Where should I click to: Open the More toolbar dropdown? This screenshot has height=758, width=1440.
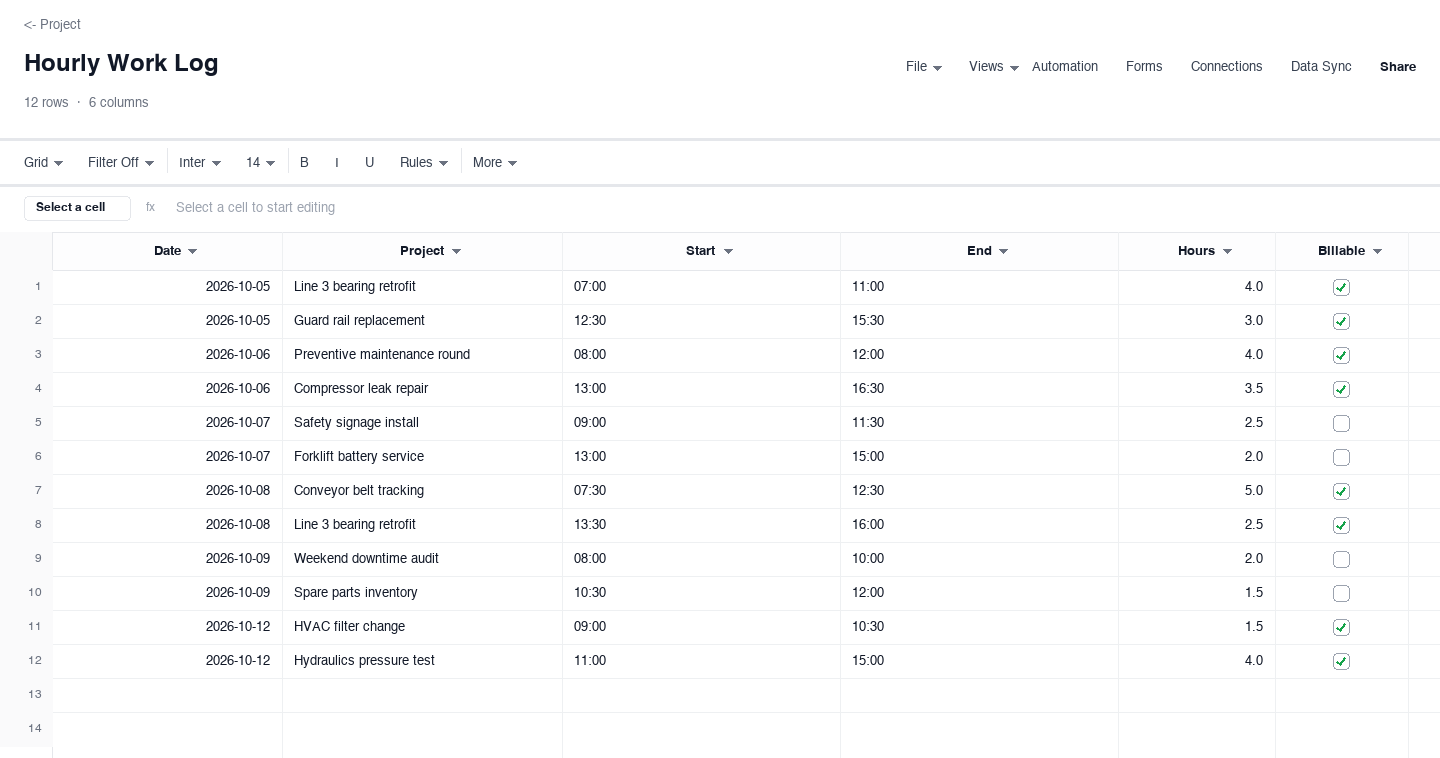point(495,163)
